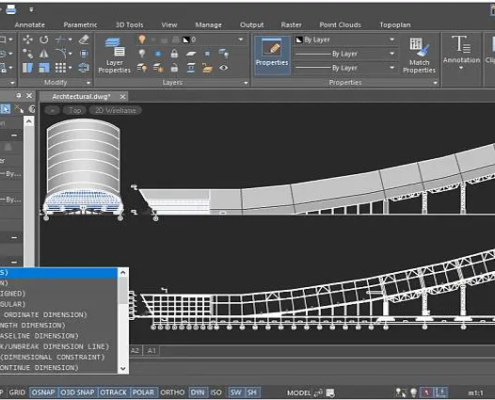
Task: Open the Annotation dropdown arrow
Action: (x=461, y=68)
